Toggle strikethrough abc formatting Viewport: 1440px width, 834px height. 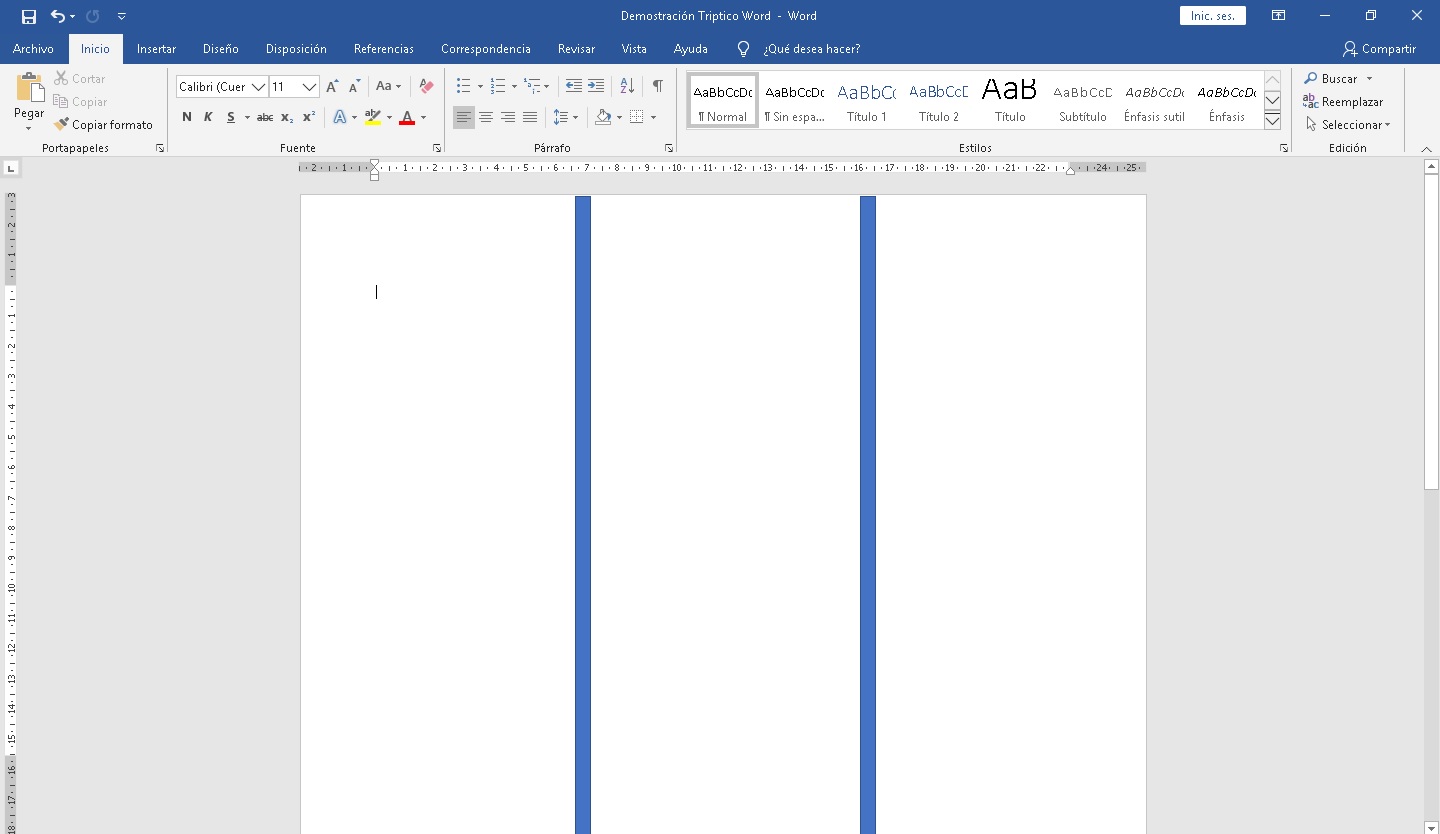[x=265, y=117]
